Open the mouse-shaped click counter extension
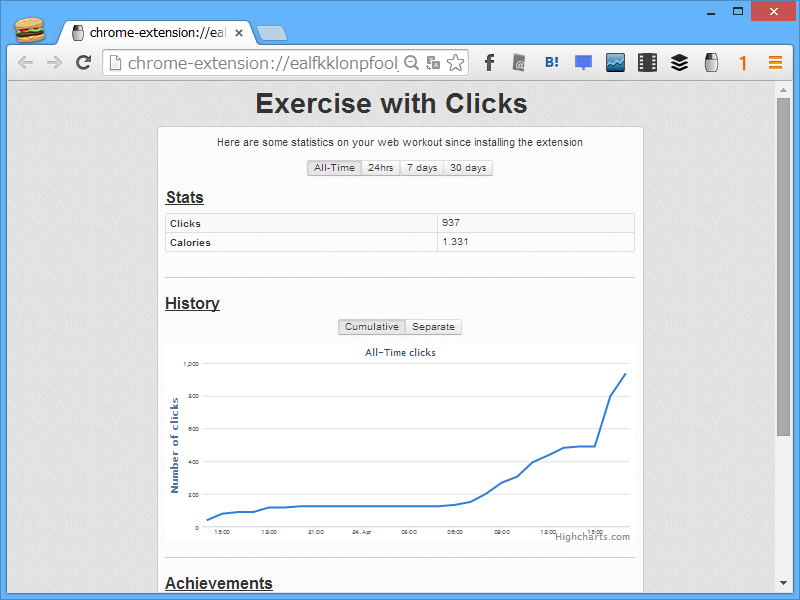This screenshot has width=800, height=600. (x=711, y=63)
